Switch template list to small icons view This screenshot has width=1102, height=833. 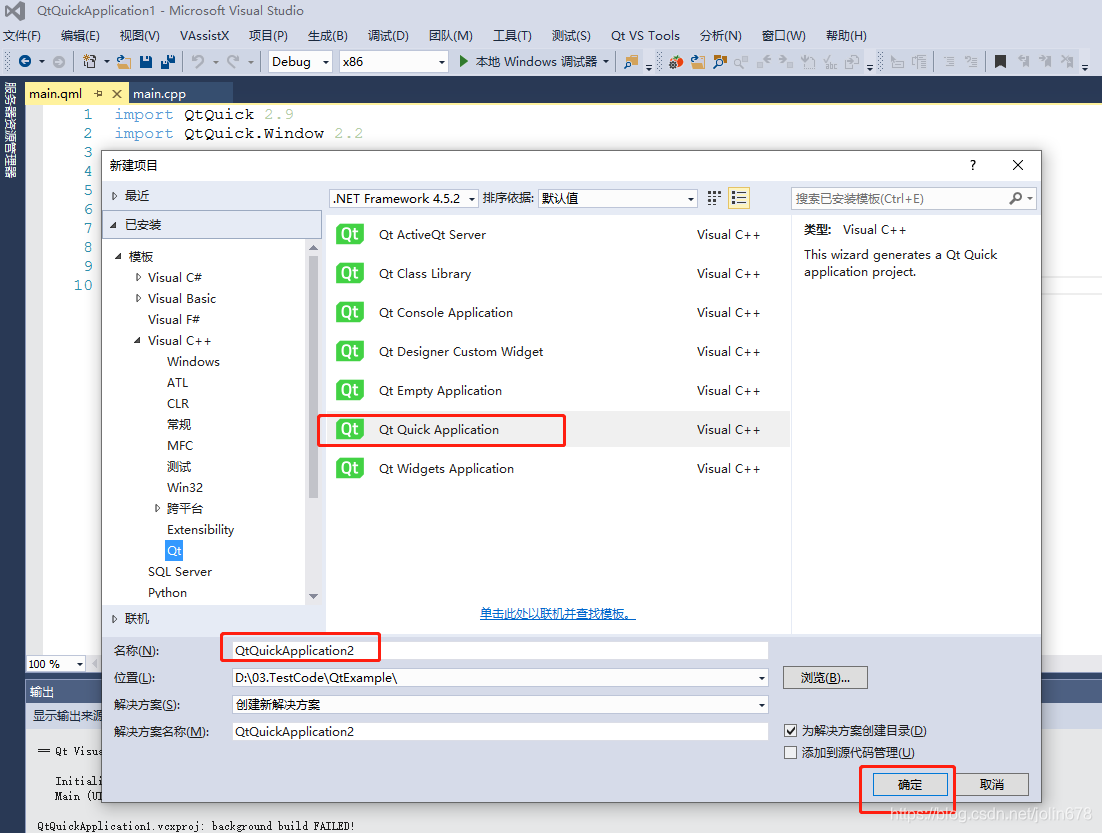pyautogui.click(x=714, y=198)
